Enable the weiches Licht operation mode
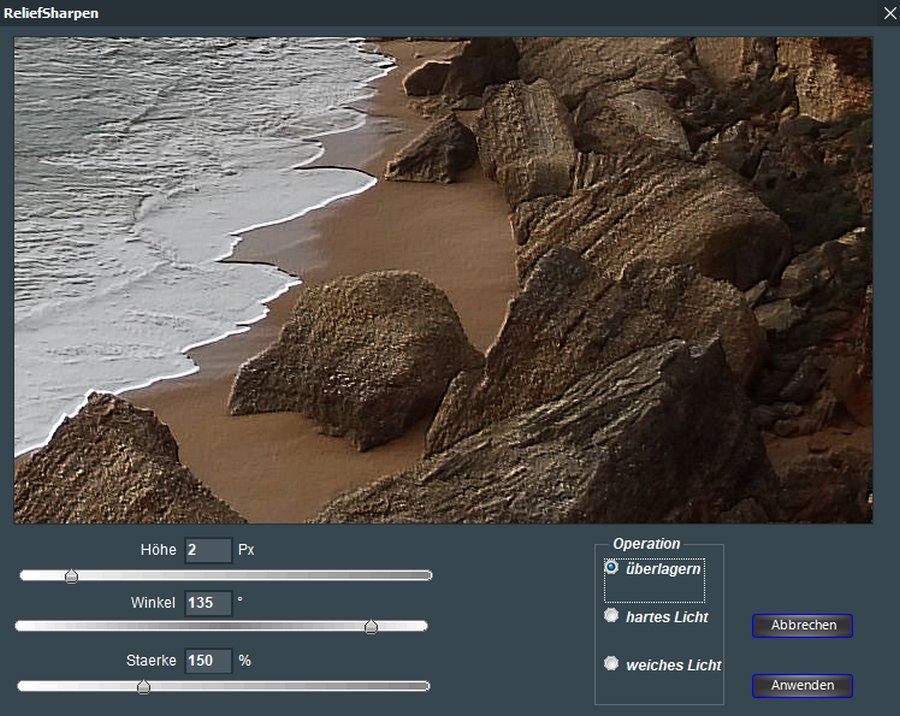 click(x=612, y=664)
